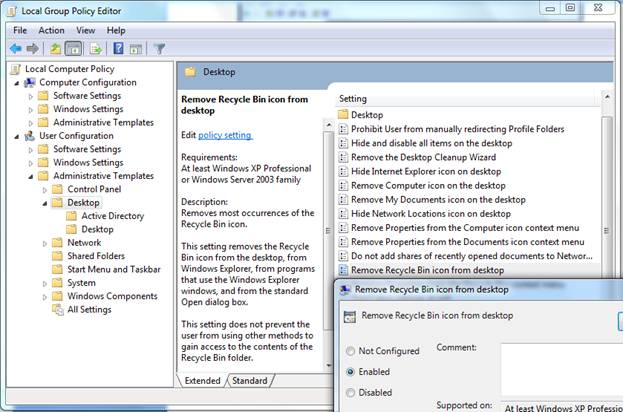This screenshot has width=623, height=412.
Task: Click the Start Menu and Taskbar folder icon
Action: point(58,269)
